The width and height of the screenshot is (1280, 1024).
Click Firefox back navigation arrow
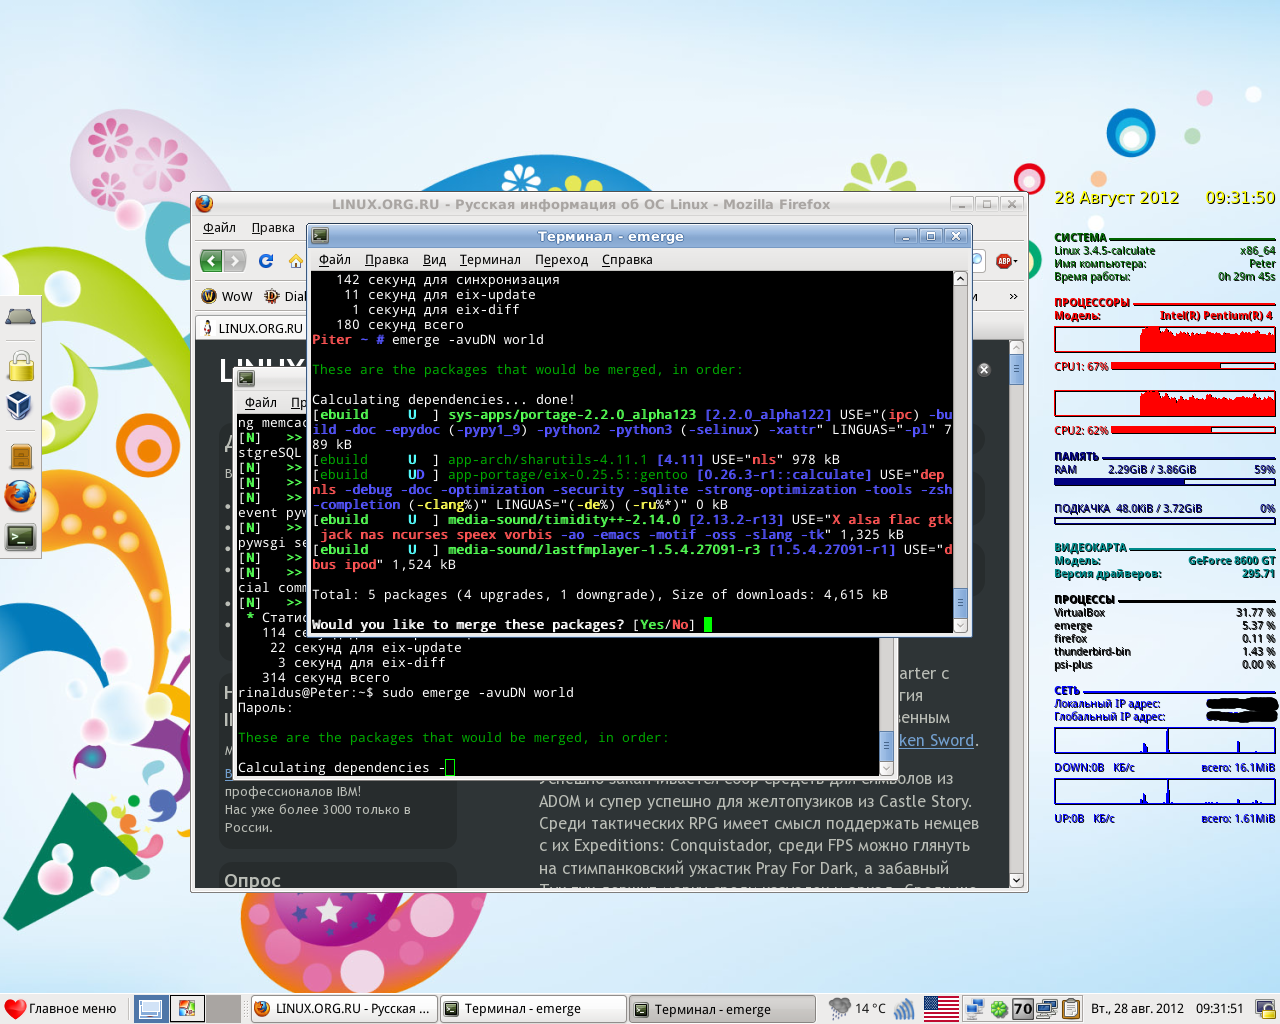pyautogui.click(x=211, y=261)
